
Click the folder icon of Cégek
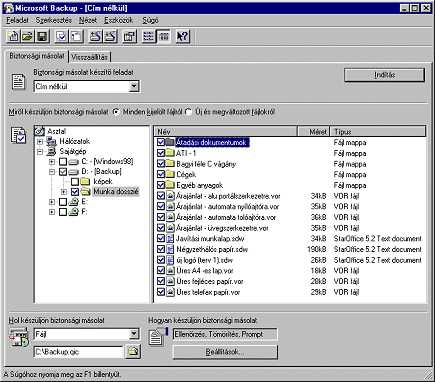click(x=170, y=174)
